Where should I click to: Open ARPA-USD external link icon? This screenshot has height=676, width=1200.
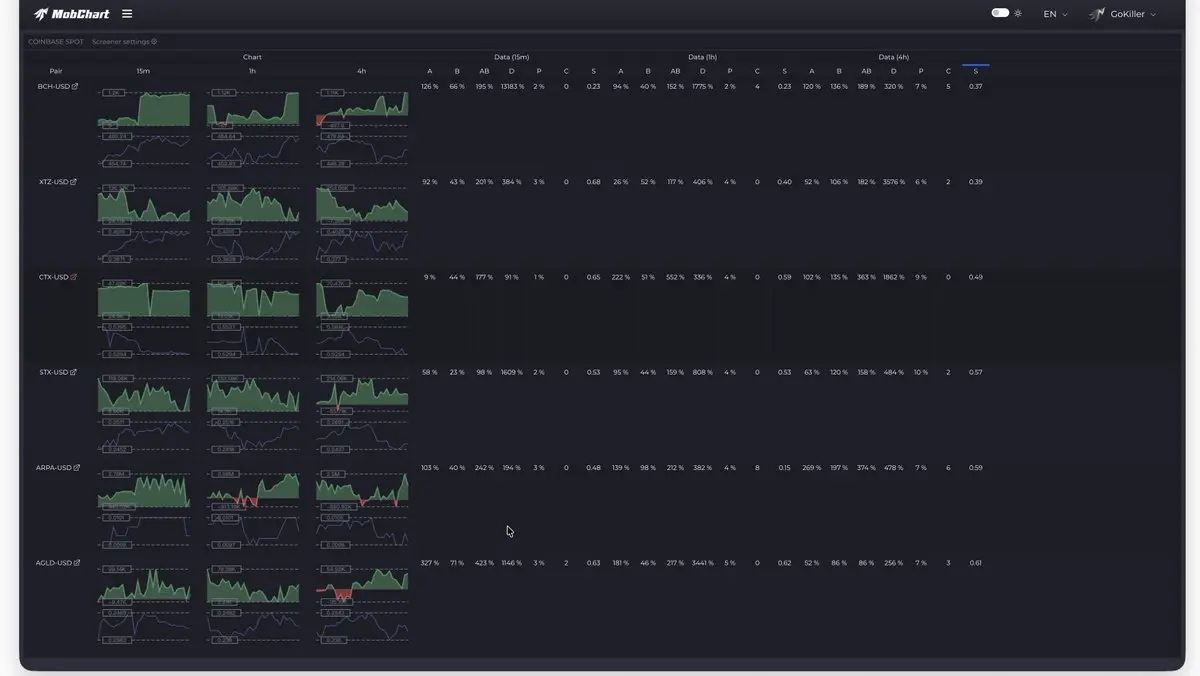(76, 468)
